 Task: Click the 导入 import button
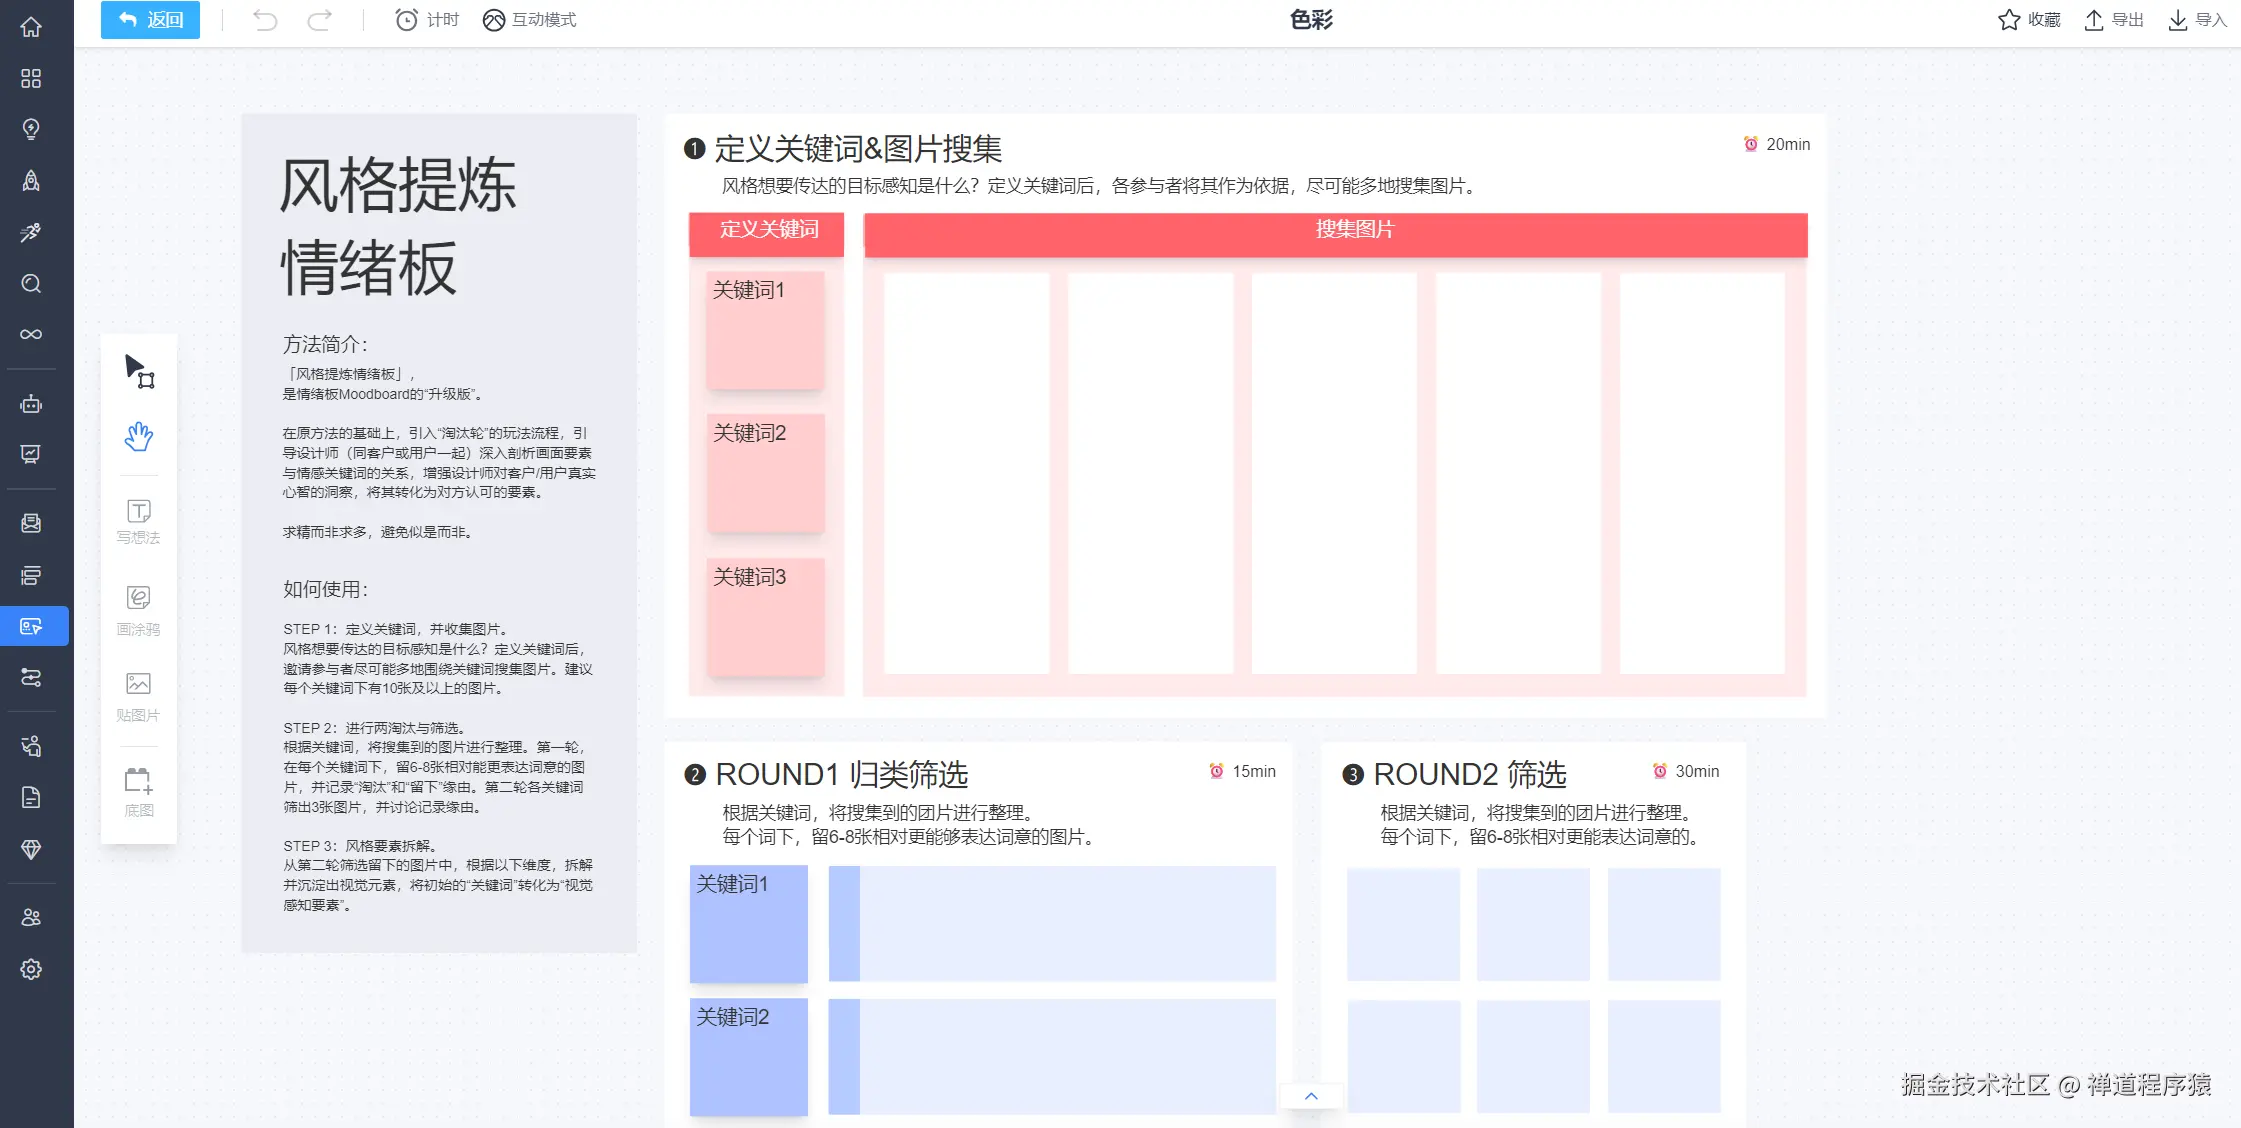pos(2197,20)
